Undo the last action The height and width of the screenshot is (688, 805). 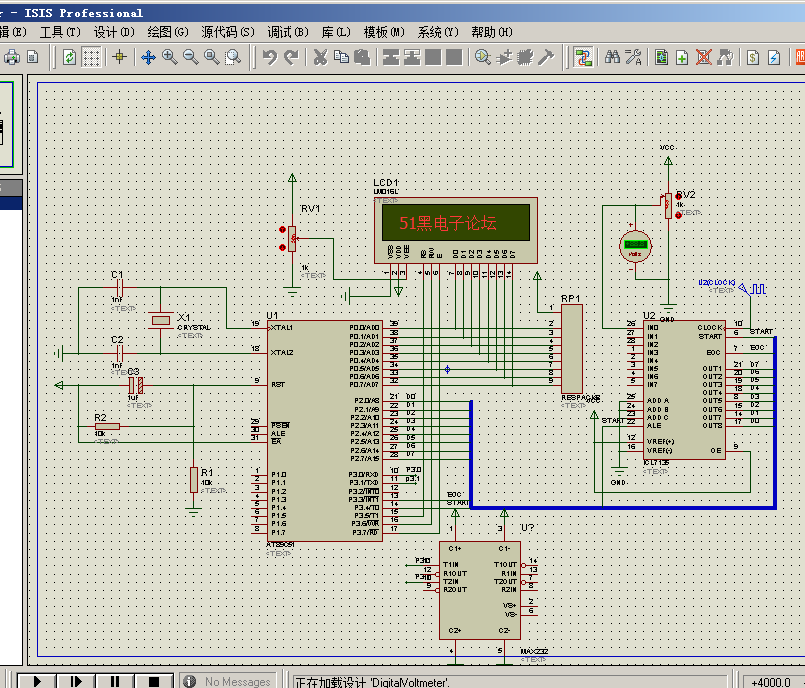point(270,57)
